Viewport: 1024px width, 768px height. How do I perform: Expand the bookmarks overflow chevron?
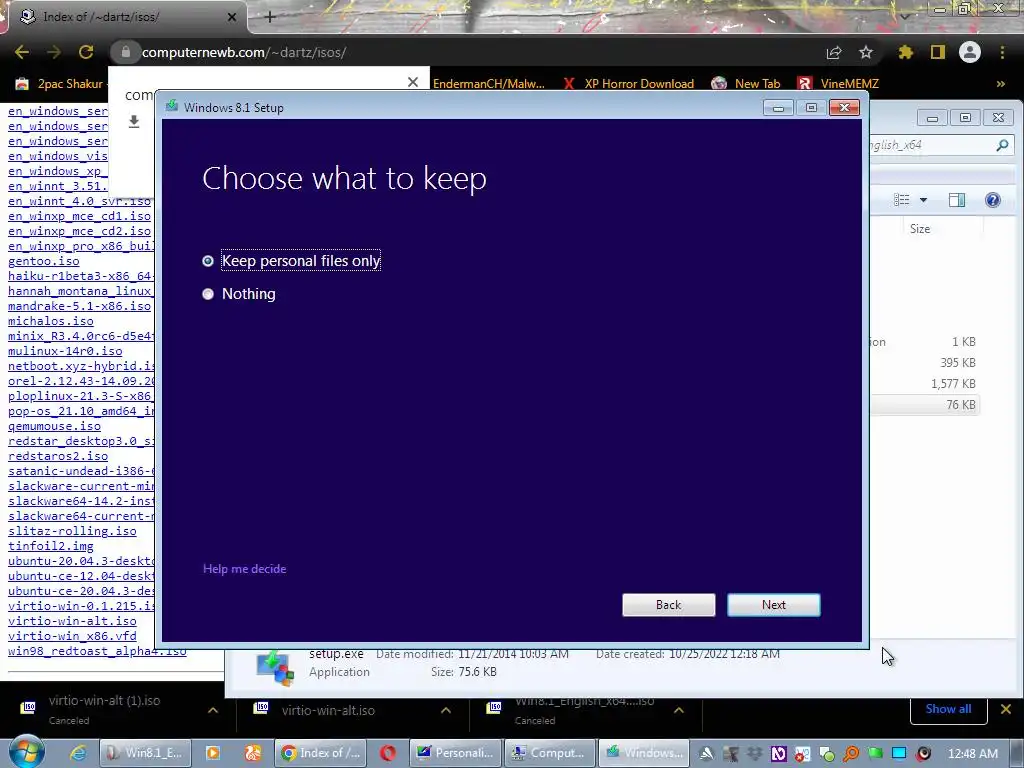coord(1000,84)
